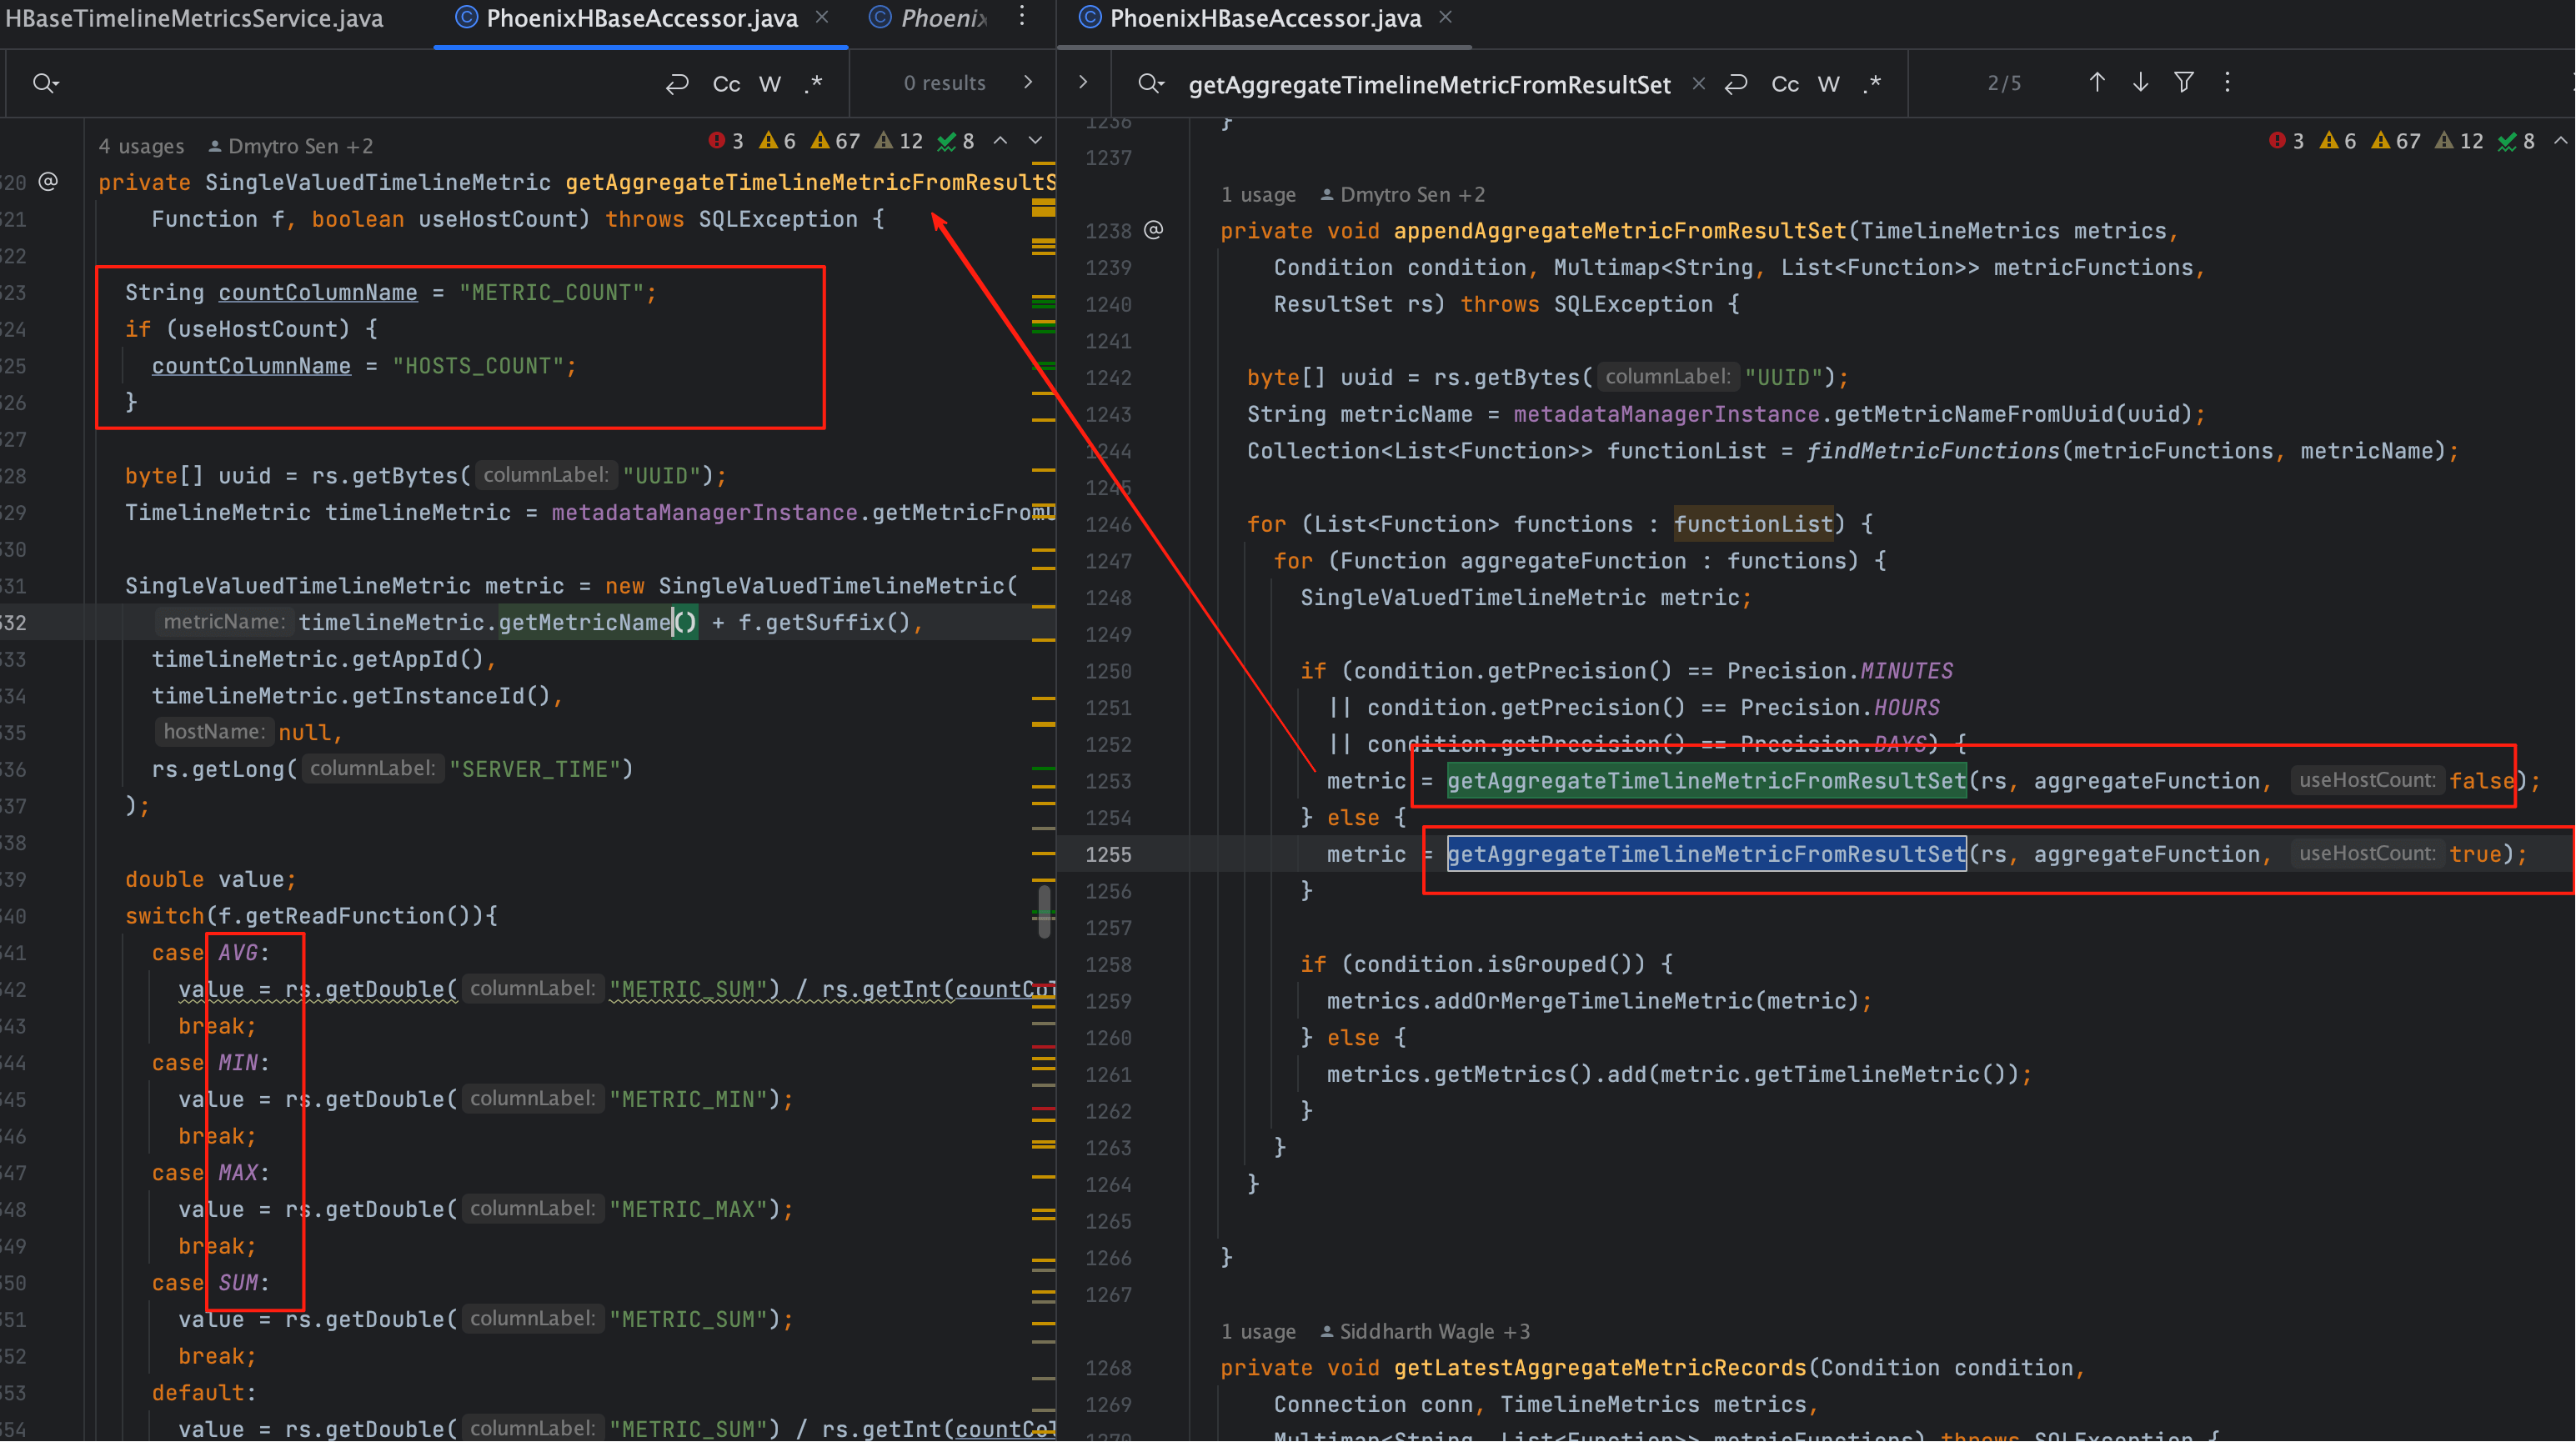Click warning count 67 in left editor
The height and width of the screenshot is (1442, 2576).
[x=836, y=141]
